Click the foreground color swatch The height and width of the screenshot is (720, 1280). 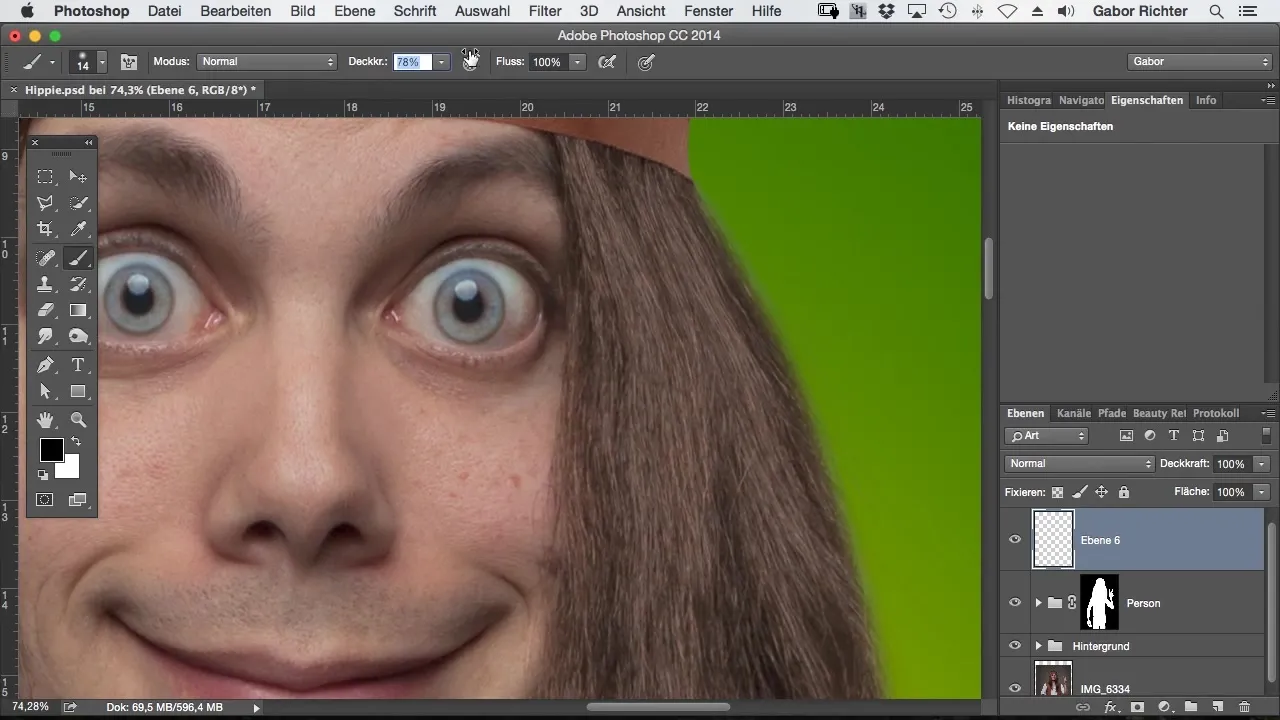pyautogui.click(x=51, y=450)
